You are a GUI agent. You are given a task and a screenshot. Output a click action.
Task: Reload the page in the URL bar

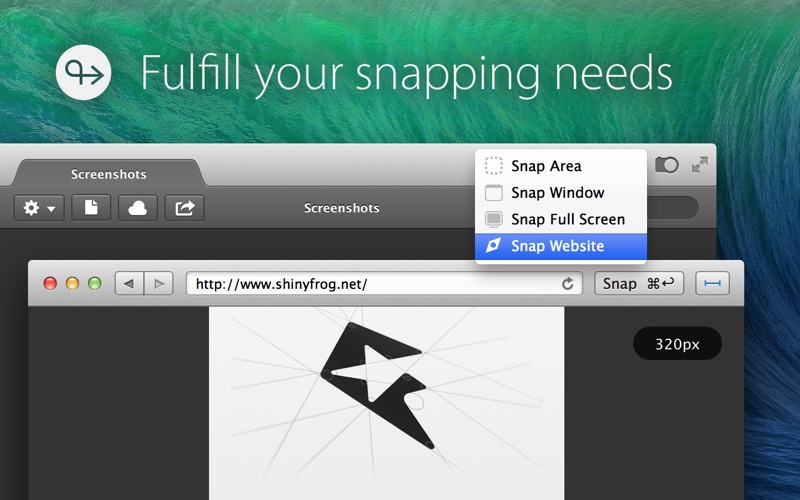pos(567,284)
